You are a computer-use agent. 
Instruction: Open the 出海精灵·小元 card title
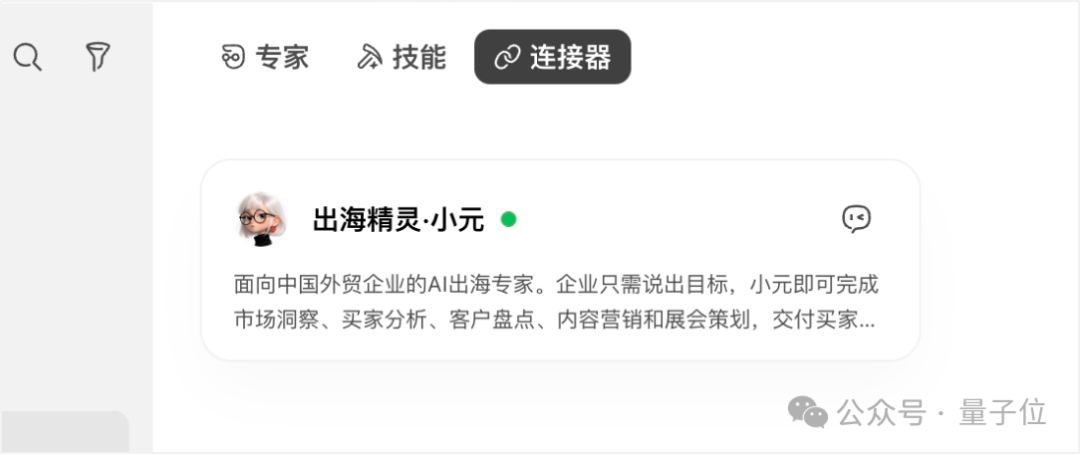coord(398,220)
